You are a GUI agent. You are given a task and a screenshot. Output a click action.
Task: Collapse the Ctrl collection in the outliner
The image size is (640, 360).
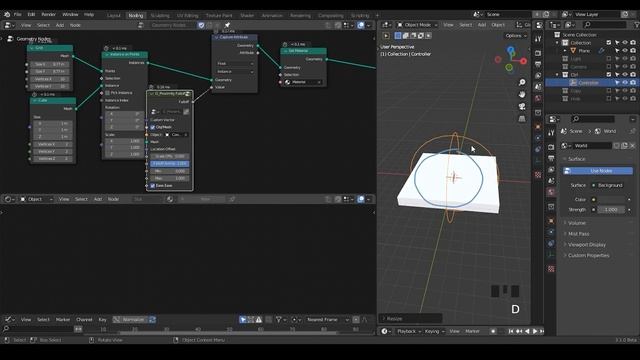pos(558,75)
